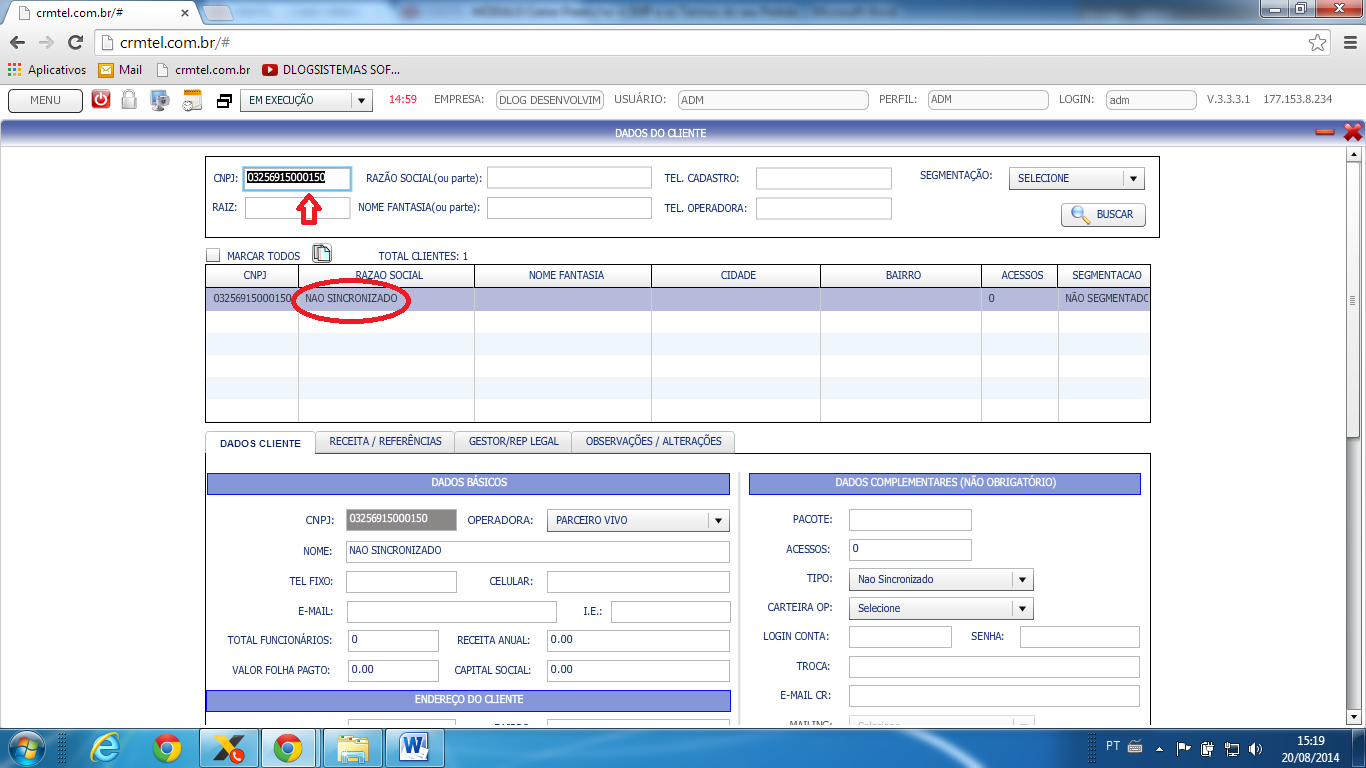Show hidden tray icons arrow
1366x768 pixels.
[1160, 748]
